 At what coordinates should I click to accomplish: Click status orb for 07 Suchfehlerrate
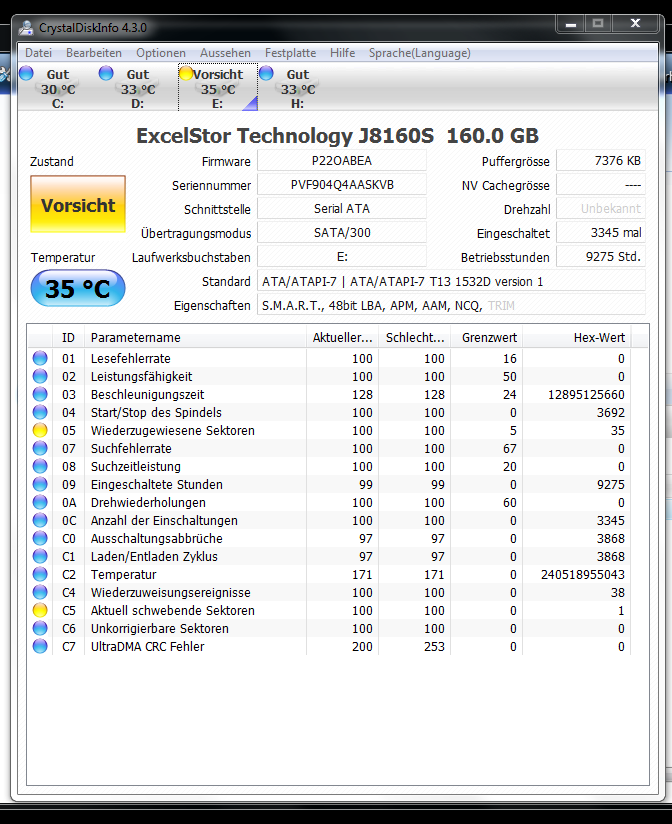click(x=40, y=448)
